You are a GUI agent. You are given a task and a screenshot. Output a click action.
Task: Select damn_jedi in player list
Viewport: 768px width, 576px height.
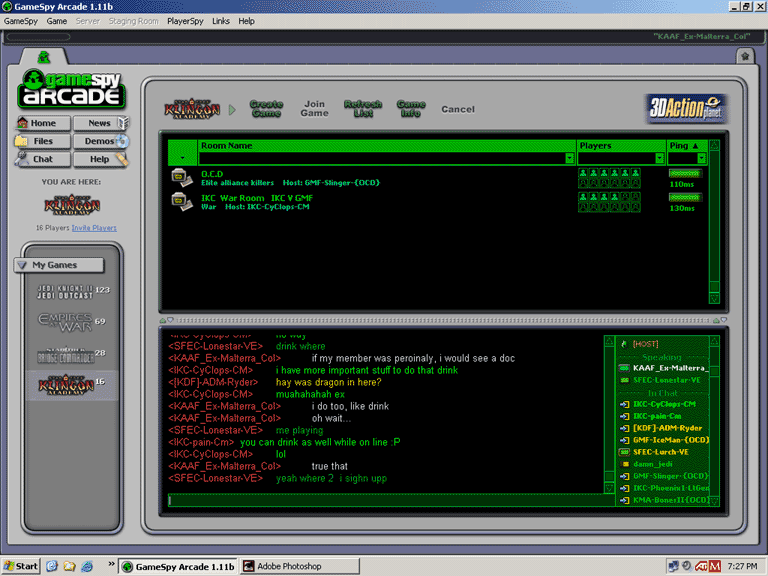[x=652, y=464]
